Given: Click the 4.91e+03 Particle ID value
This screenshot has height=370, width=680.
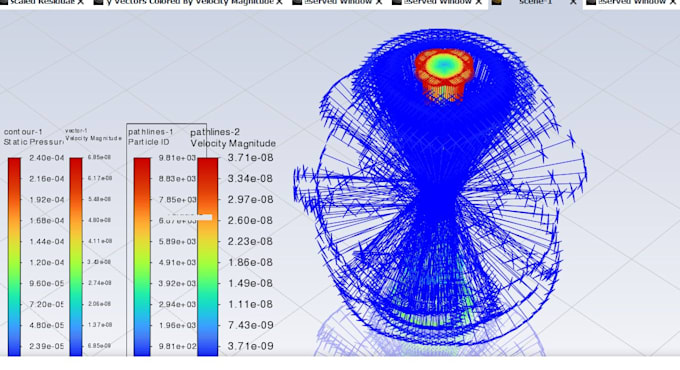Looking at the screenshot, I should pos(177,262).
